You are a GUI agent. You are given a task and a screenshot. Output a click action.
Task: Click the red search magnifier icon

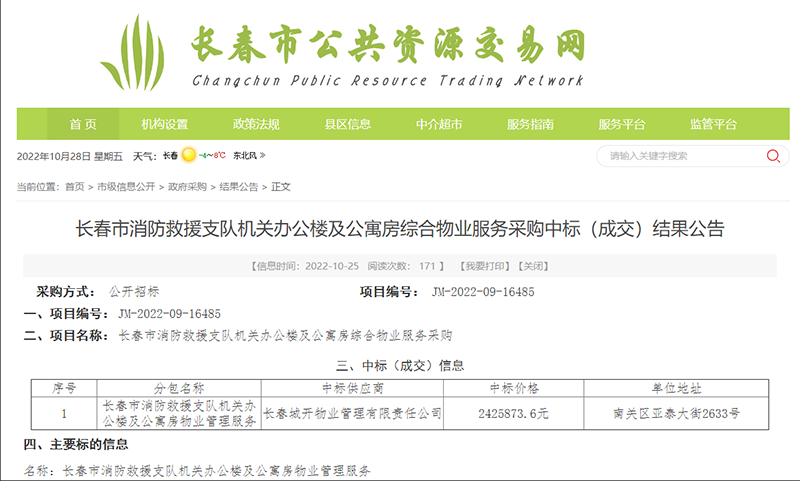[772, 156]
